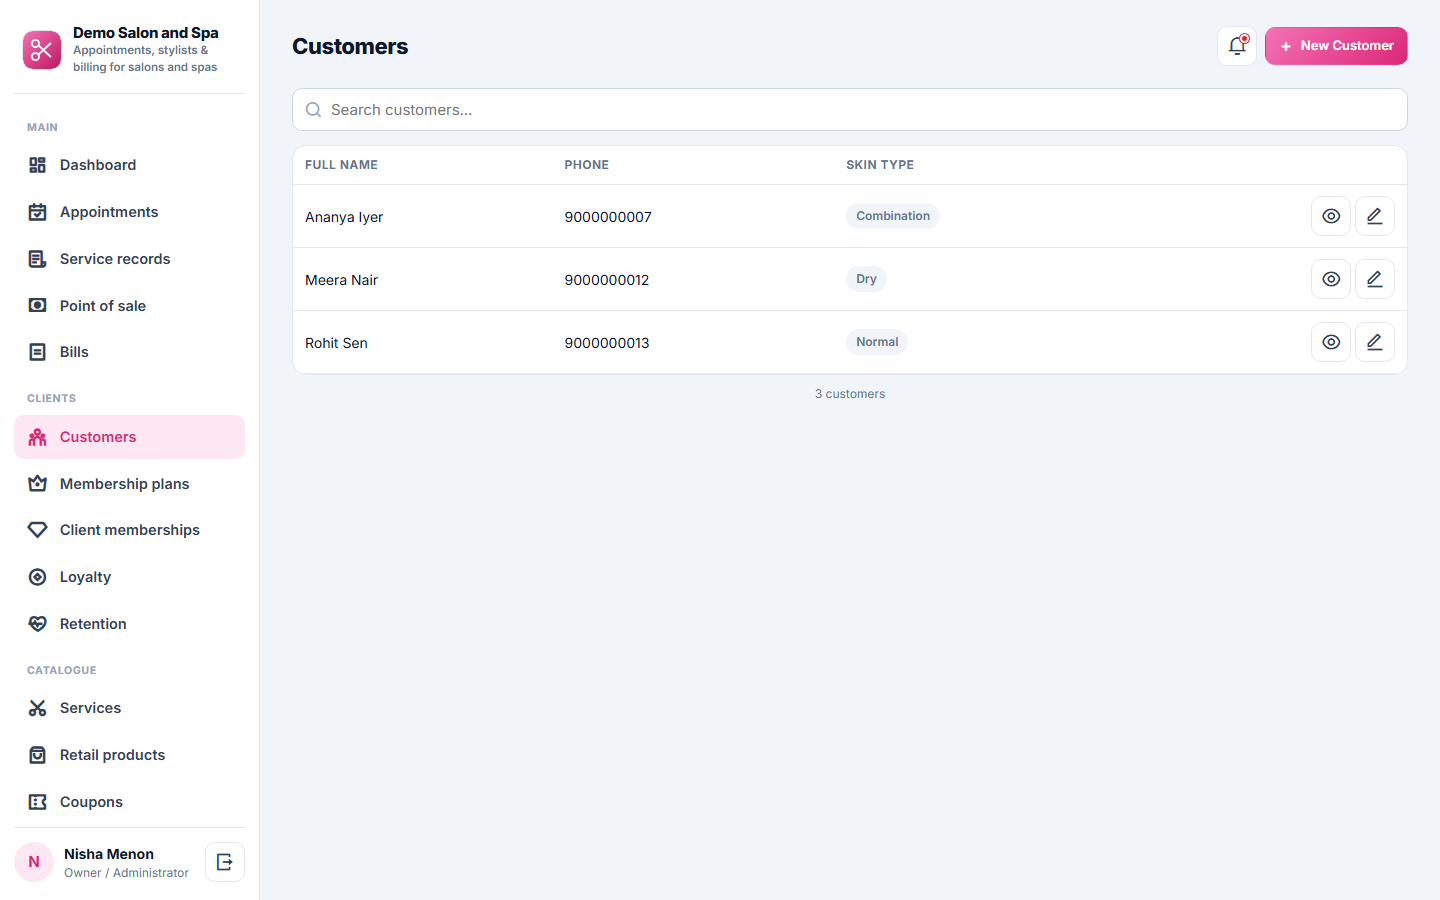Open Point of sale
This screenshot has height=900, width=1440.
[129, 306]
